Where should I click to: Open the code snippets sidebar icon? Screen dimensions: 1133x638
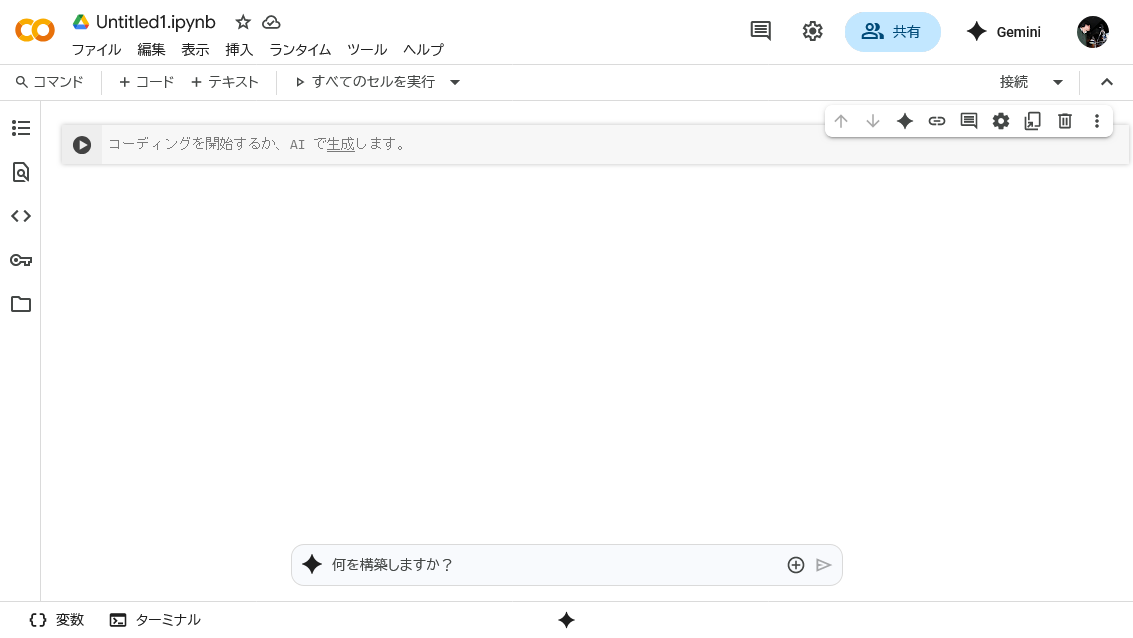21,216
